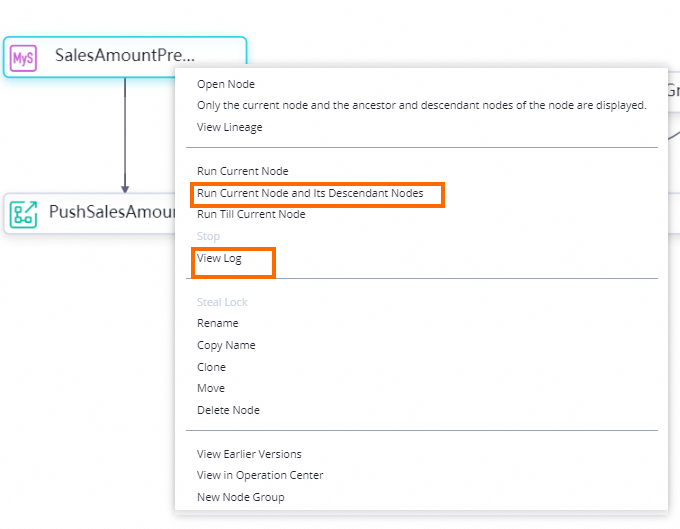680x529 pixels.
Task: Choose View Lineage menu entry
Action: point(229,127)
